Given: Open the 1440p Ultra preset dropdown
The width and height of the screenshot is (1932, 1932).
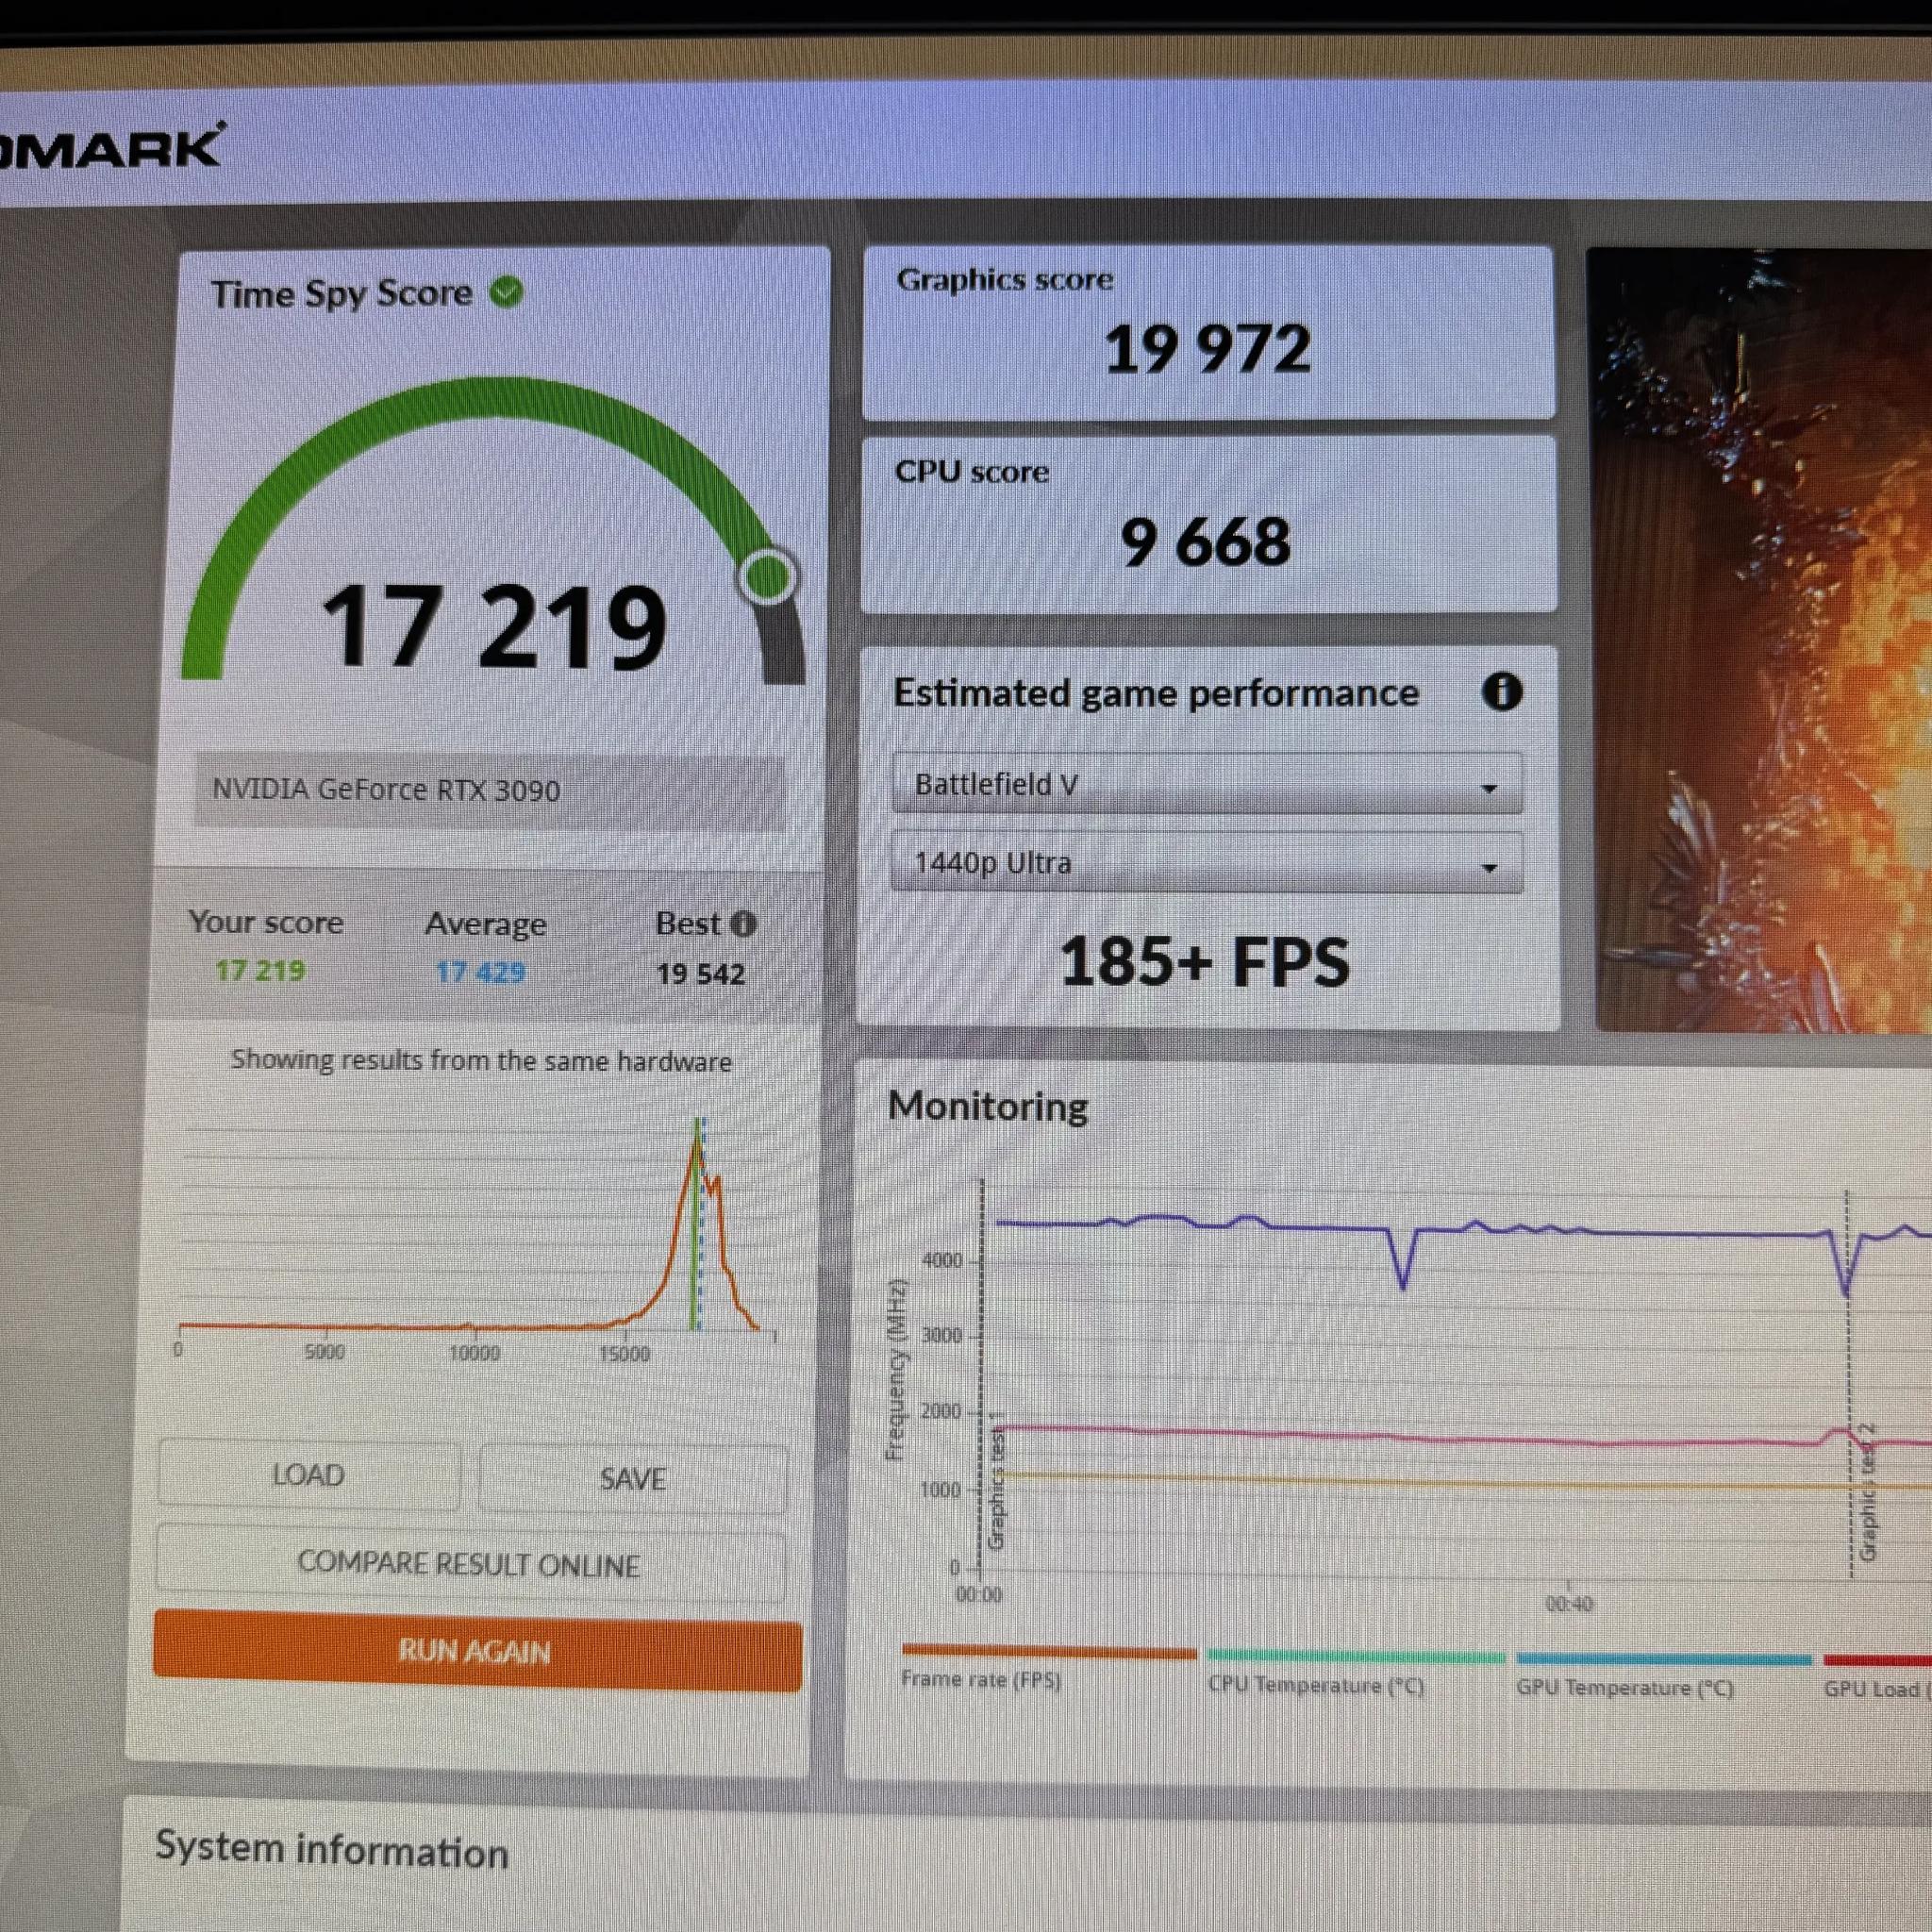Looking at the screenshot, I should tap(1206, 863).
